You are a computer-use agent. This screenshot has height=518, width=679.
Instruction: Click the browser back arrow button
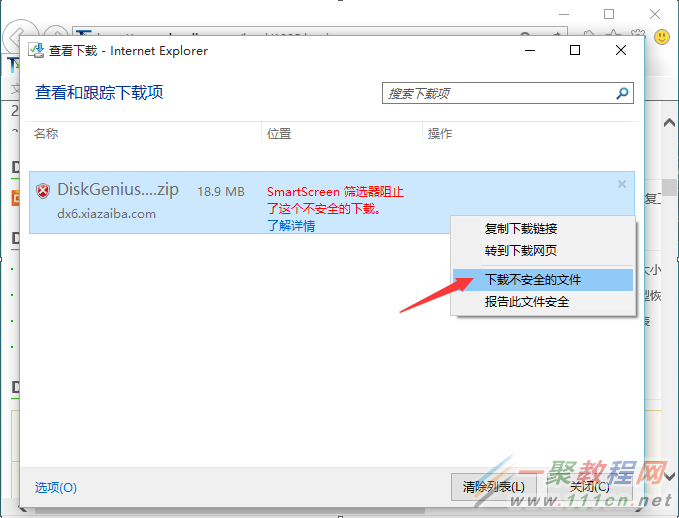tap(19, 33)
